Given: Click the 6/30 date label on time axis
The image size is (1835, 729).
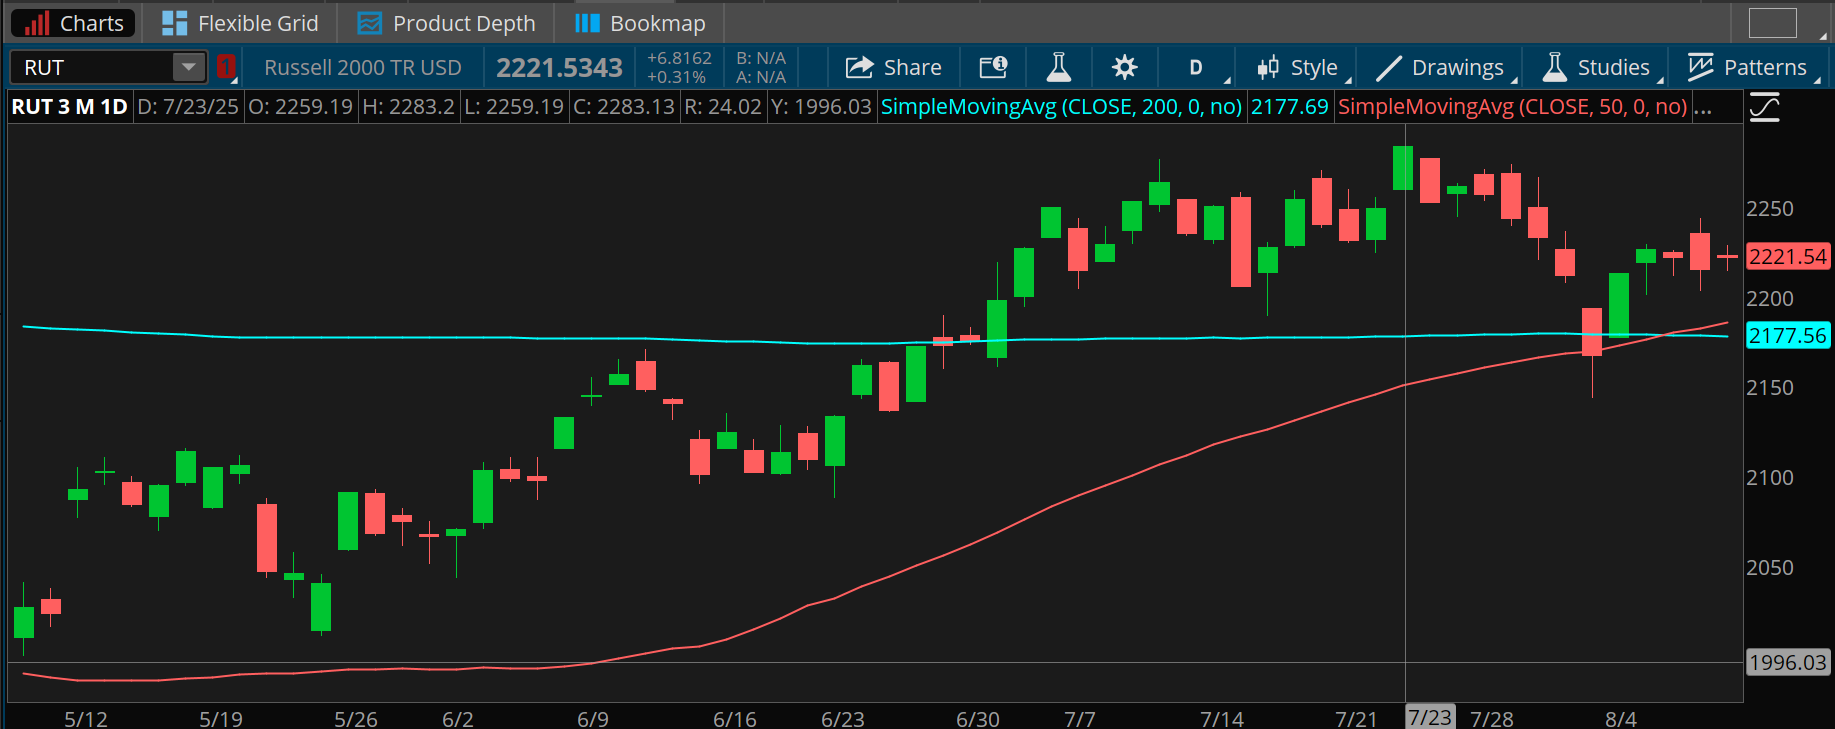Looking at the screenshot, I should [978, 719].
